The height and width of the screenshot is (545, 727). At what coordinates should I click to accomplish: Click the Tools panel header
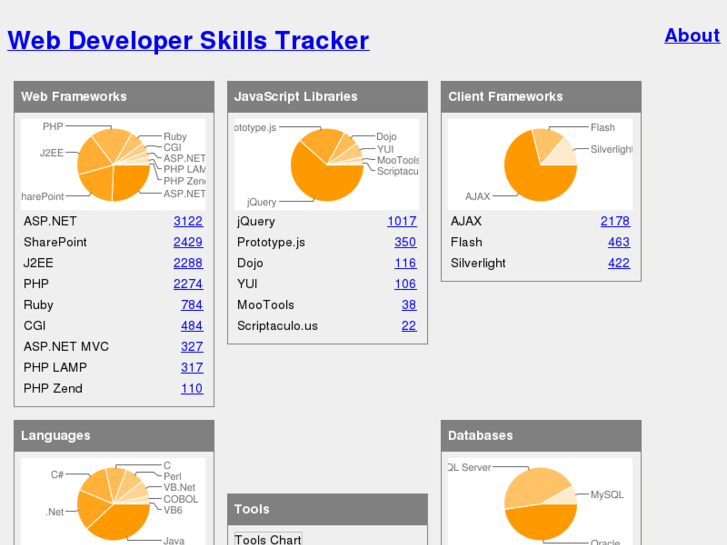tap(327, 509)
